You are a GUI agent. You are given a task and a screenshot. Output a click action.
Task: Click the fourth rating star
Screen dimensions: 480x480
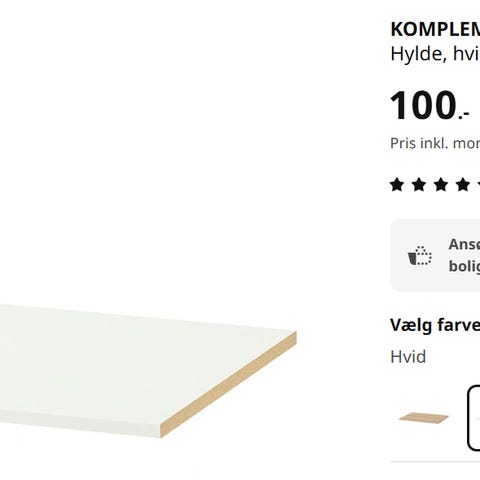tap(463, 185)
